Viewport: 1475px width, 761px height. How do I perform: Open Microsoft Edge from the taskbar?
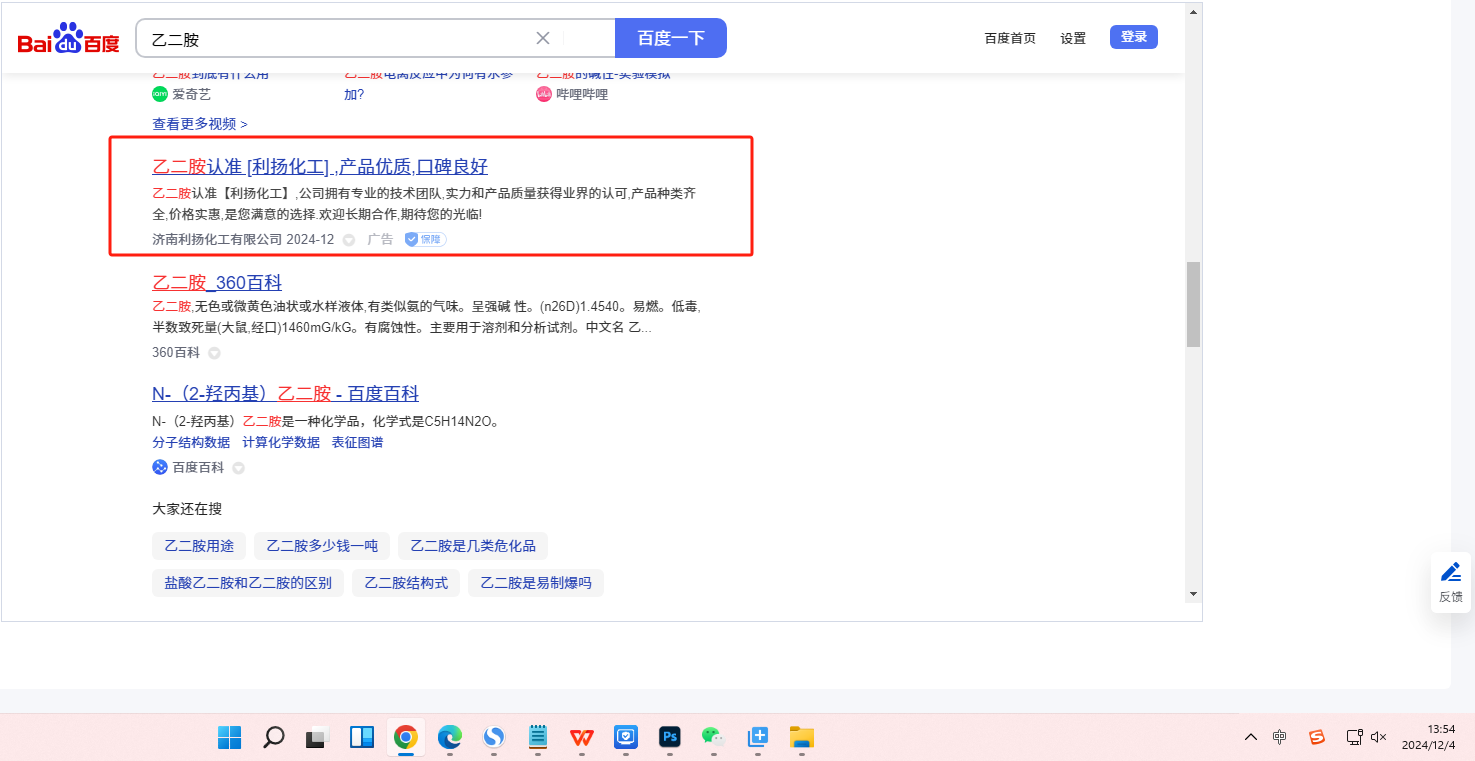pos(449,737)
